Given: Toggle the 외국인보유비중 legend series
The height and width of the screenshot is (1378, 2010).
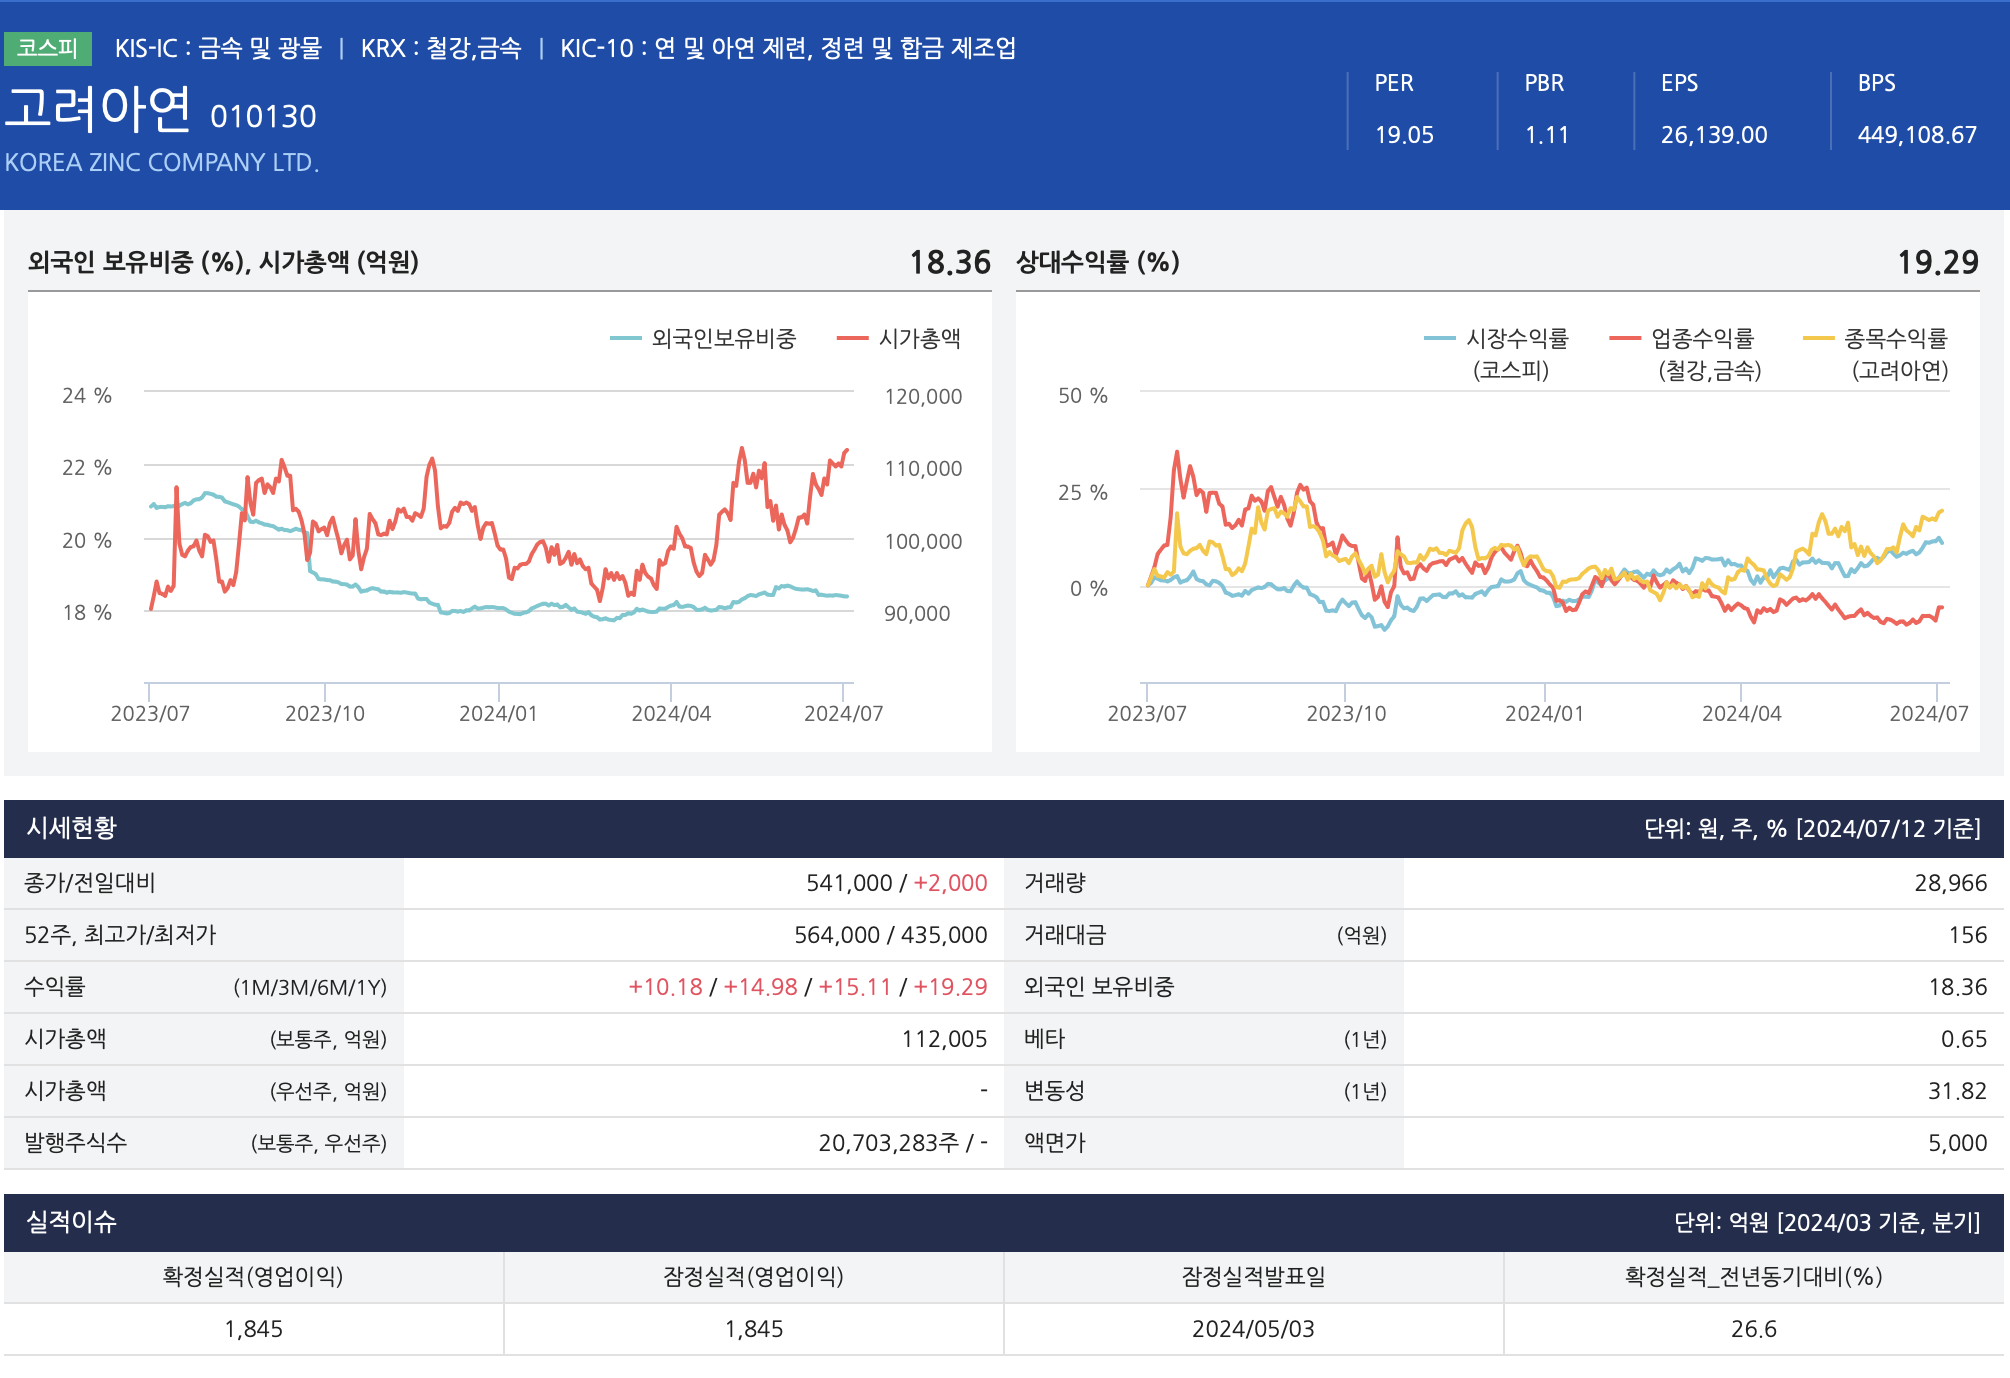Looking at the screenshot, I should tap(723, 339).
